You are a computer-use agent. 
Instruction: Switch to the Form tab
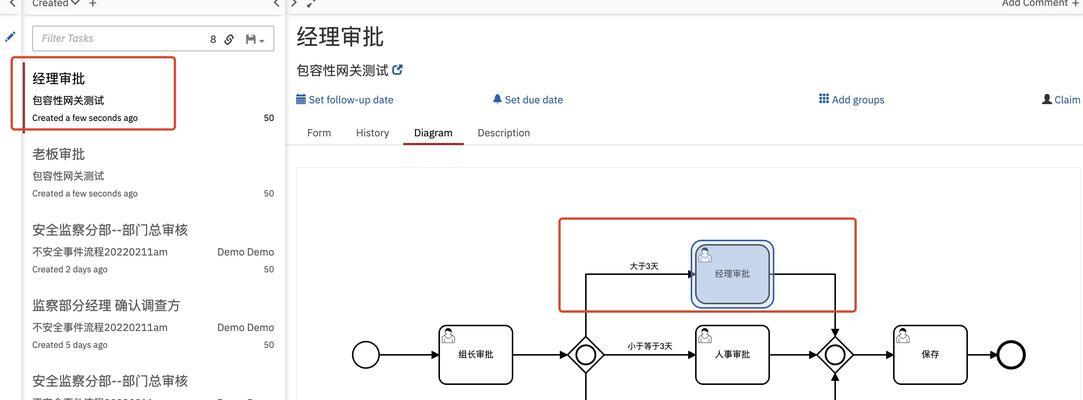tap(318, 133)
